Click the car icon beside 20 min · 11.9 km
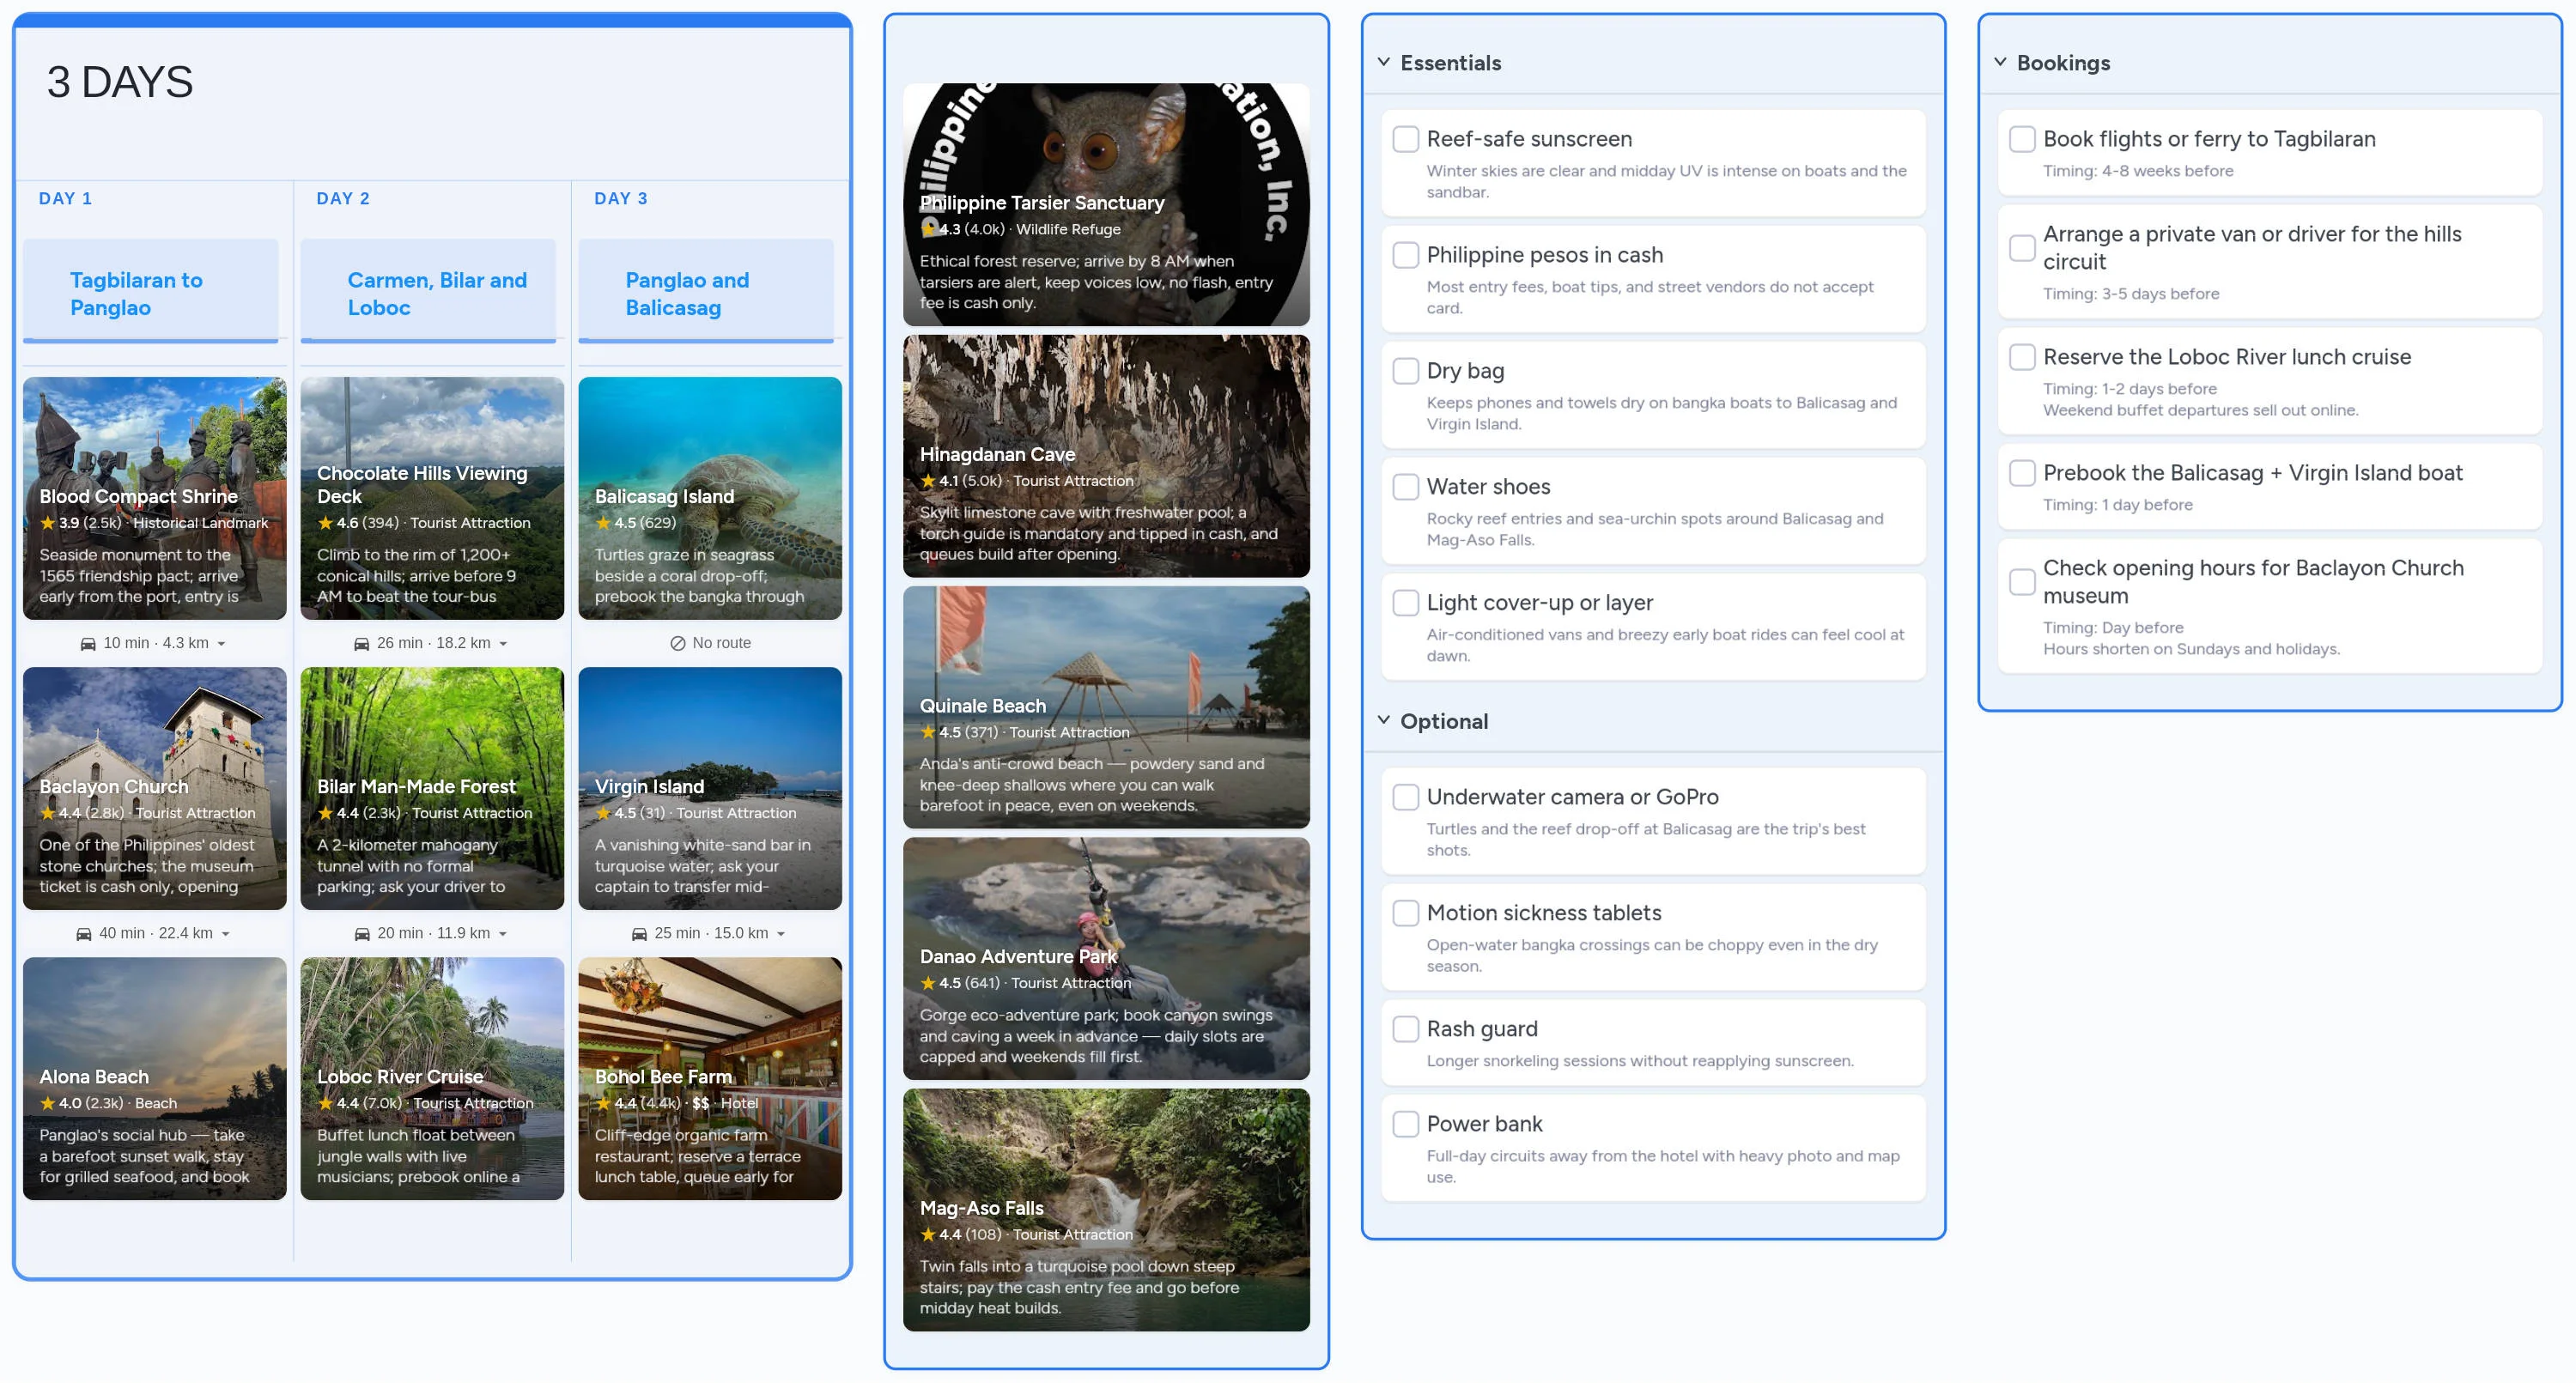This screenshot has height=1383, width=2576. point(362,934)
